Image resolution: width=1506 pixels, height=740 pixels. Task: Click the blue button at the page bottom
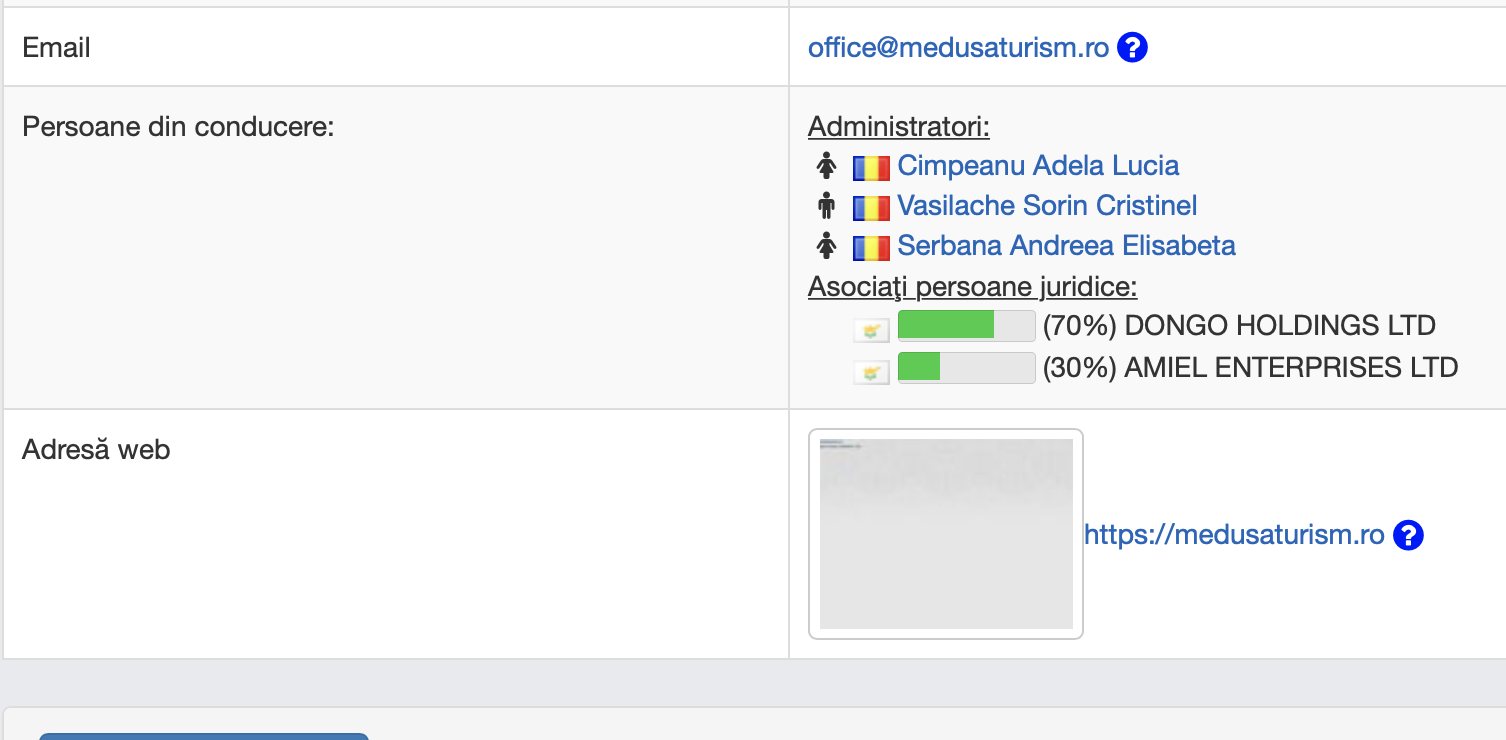(x=204, y=736)
